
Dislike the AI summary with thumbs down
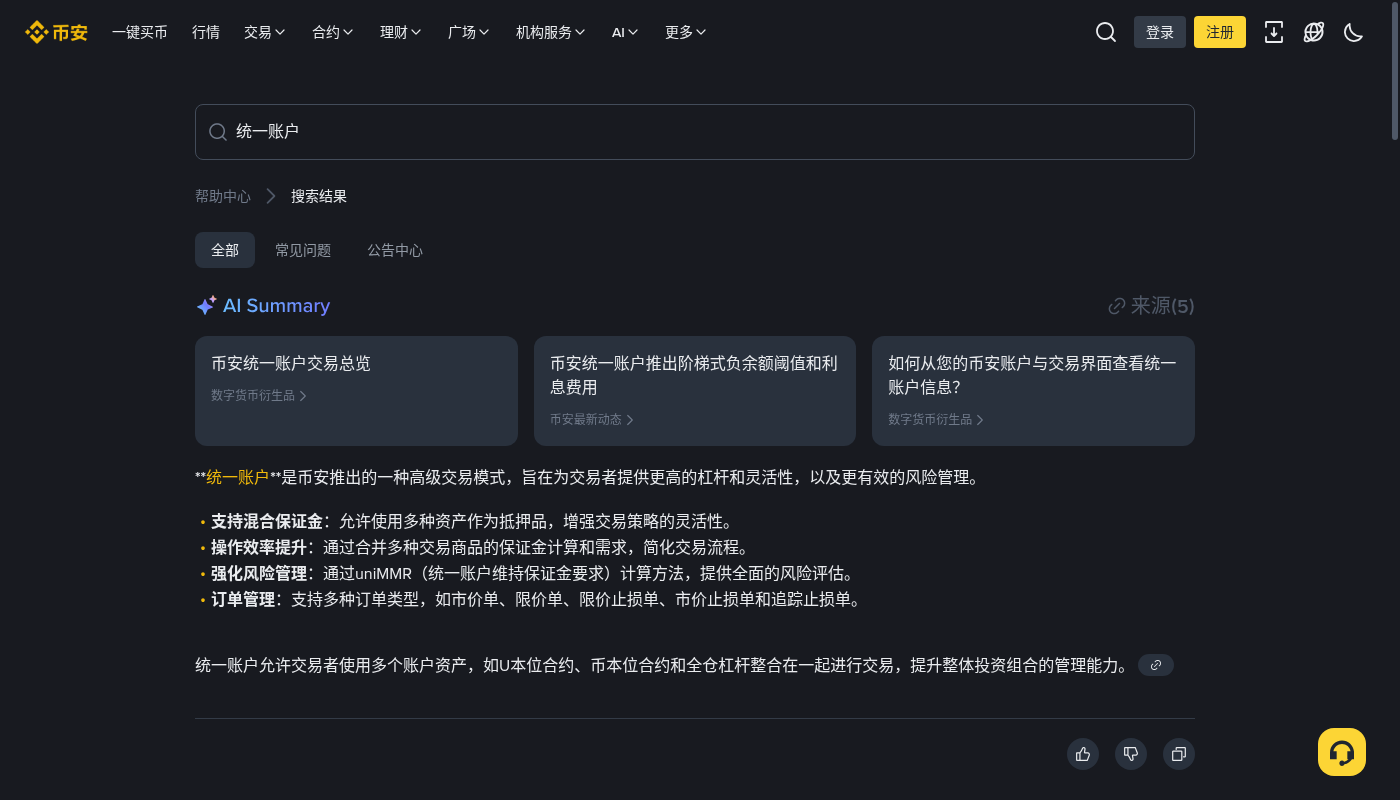[1131, 754]
